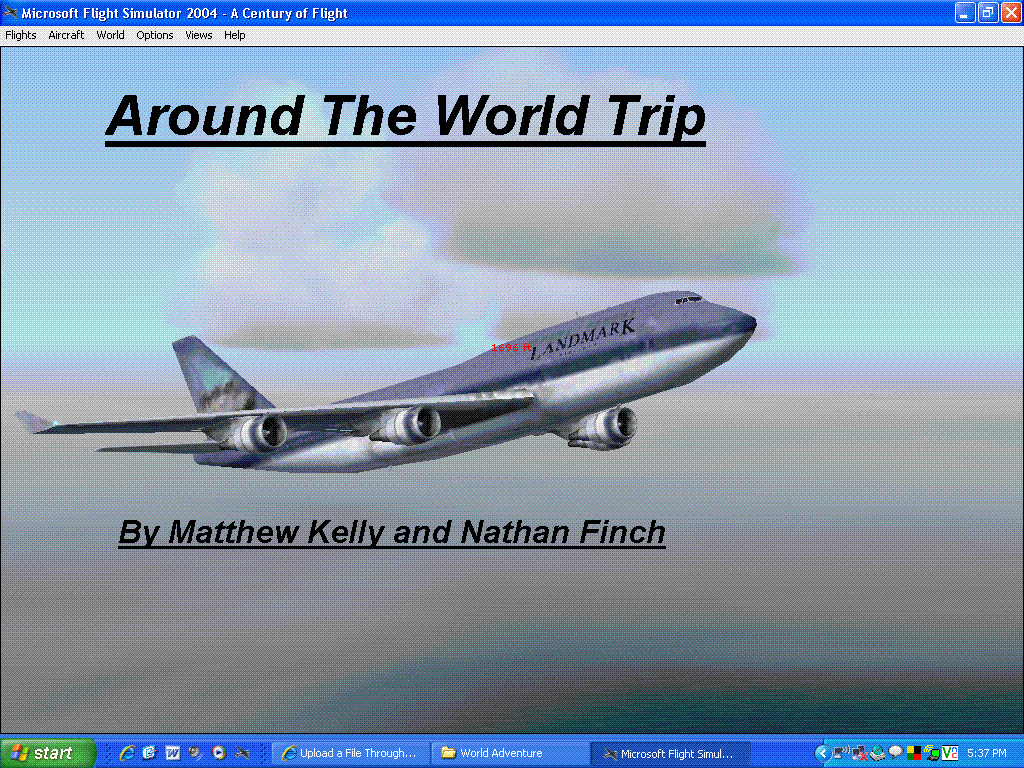Open the Views menu

199,35
